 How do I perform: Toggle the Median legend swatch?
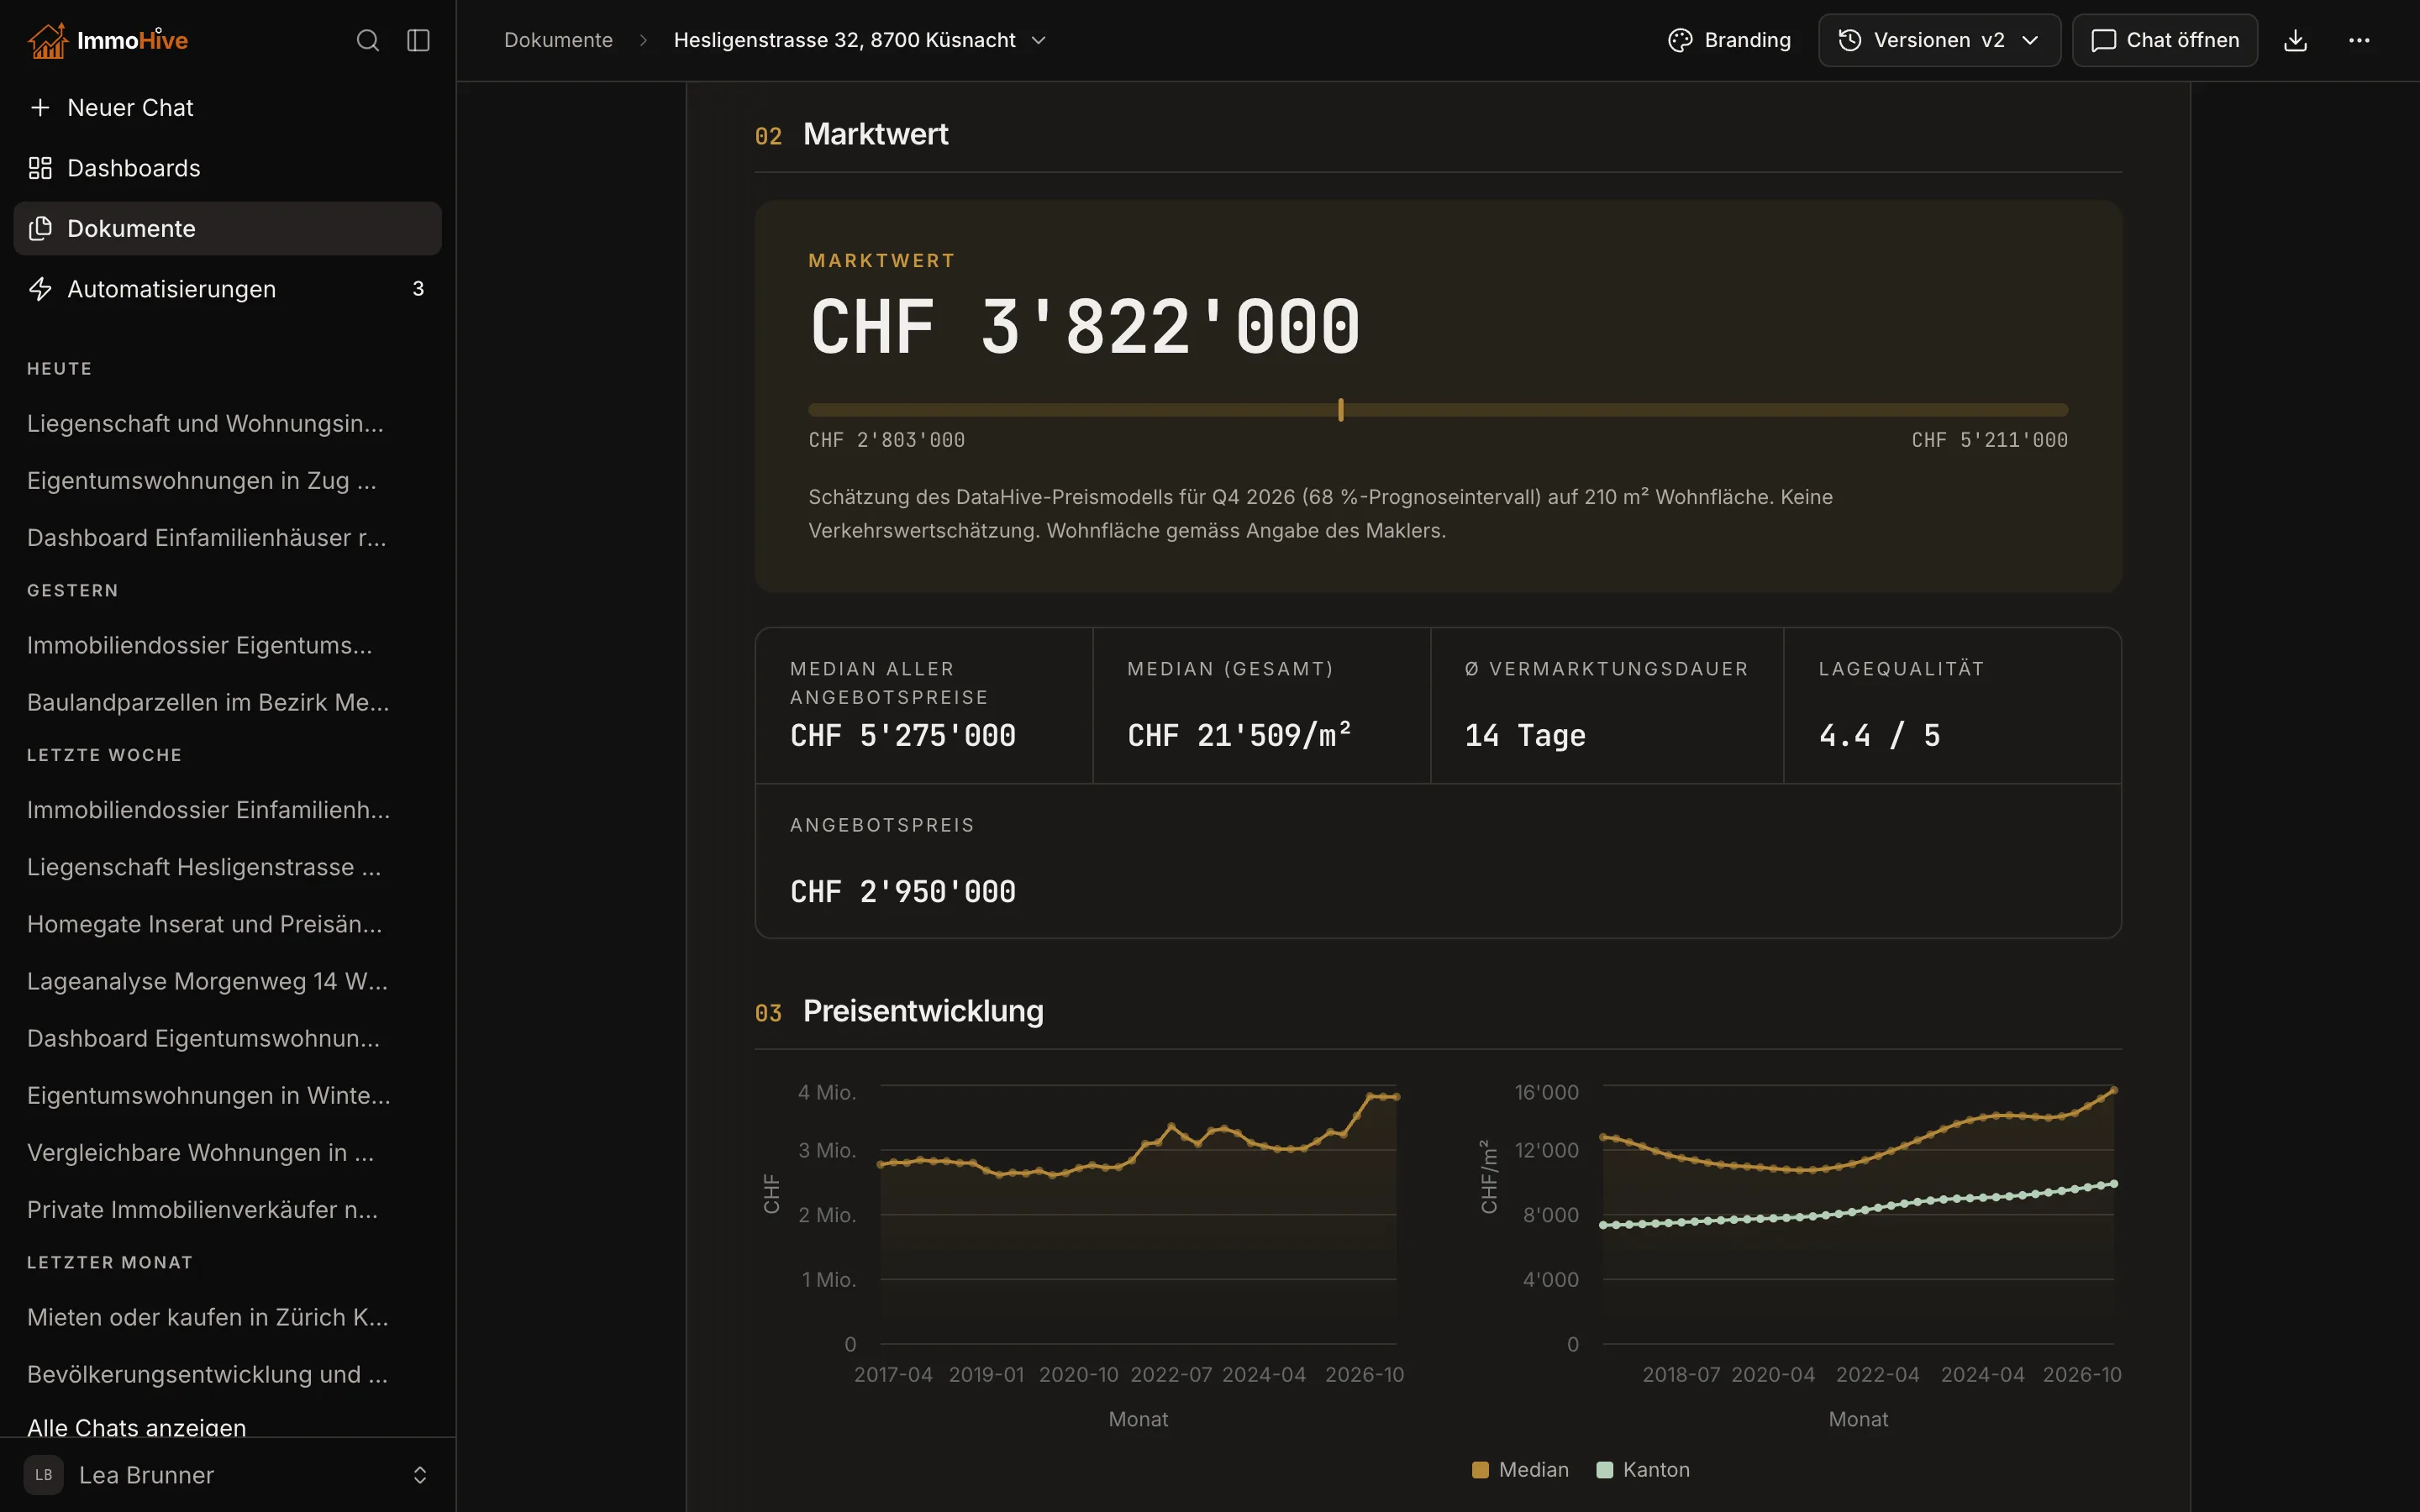point(1480,1470)
